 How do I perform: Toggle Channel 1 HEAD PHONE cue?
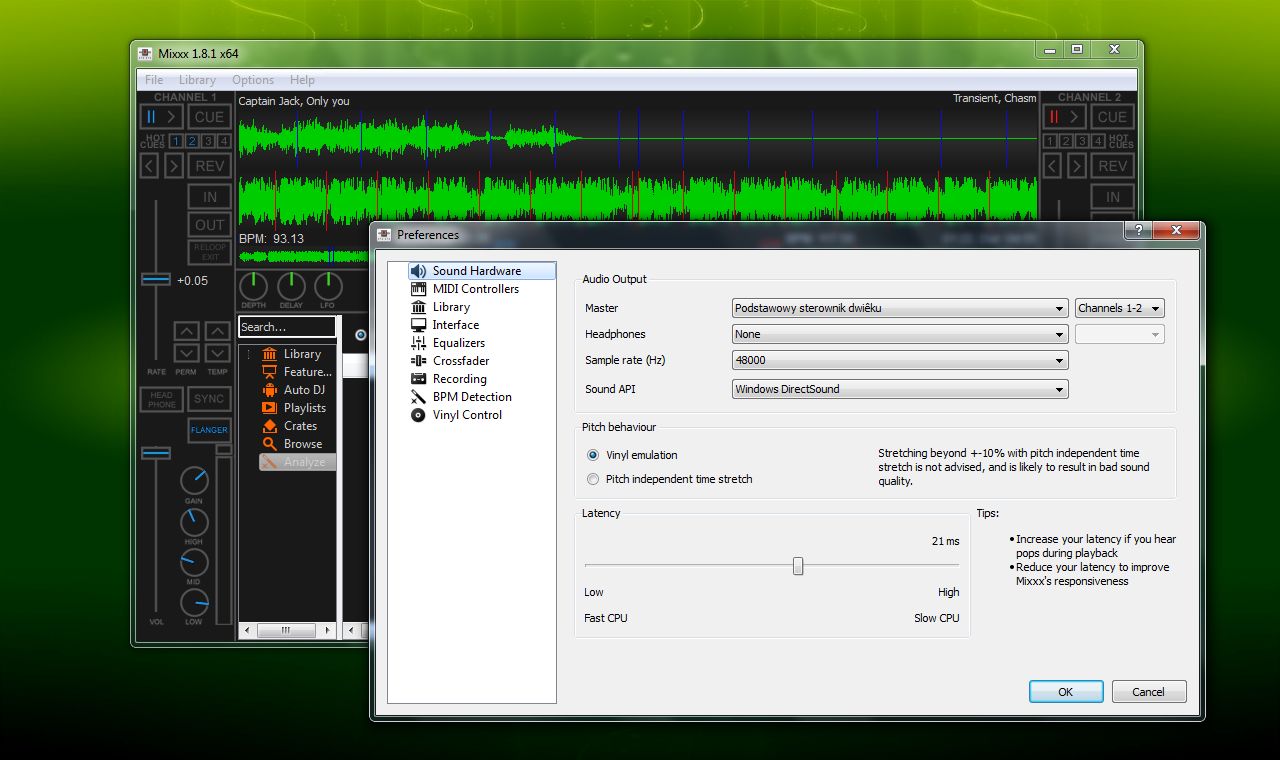coord(162,399)
